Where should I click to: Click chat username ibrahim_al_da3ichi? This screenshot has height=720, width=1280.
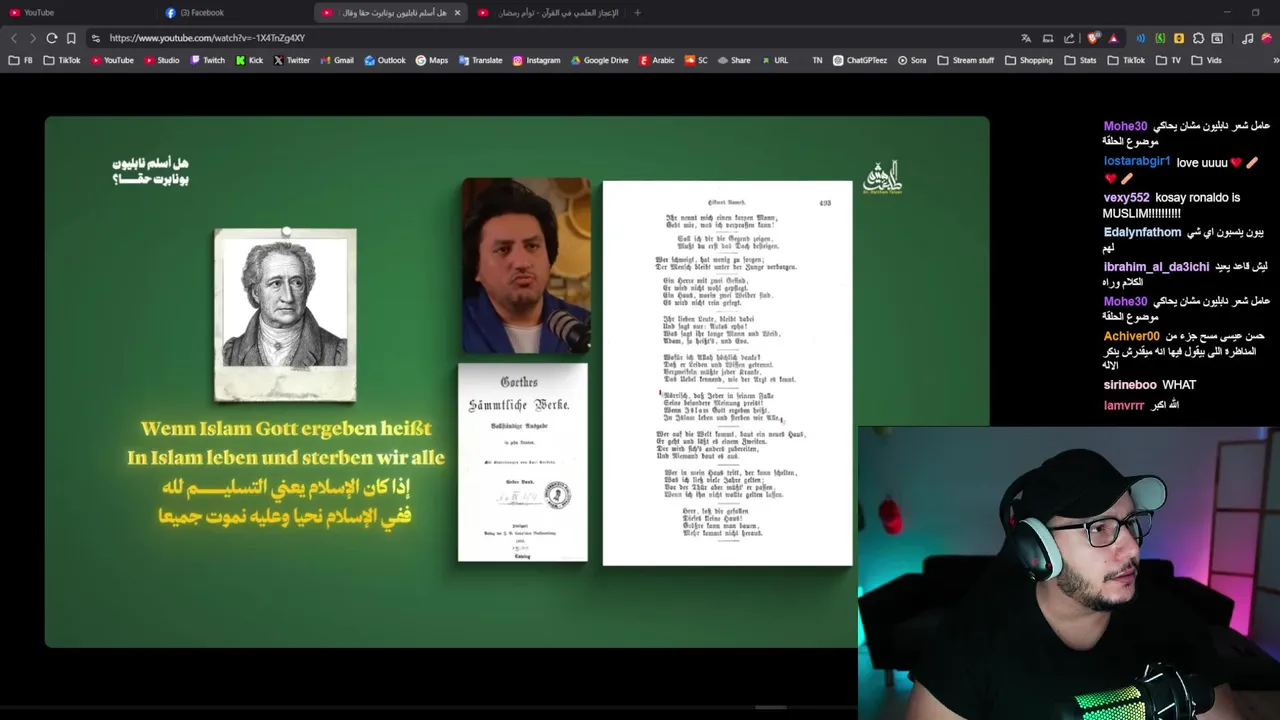(1156, 267)
